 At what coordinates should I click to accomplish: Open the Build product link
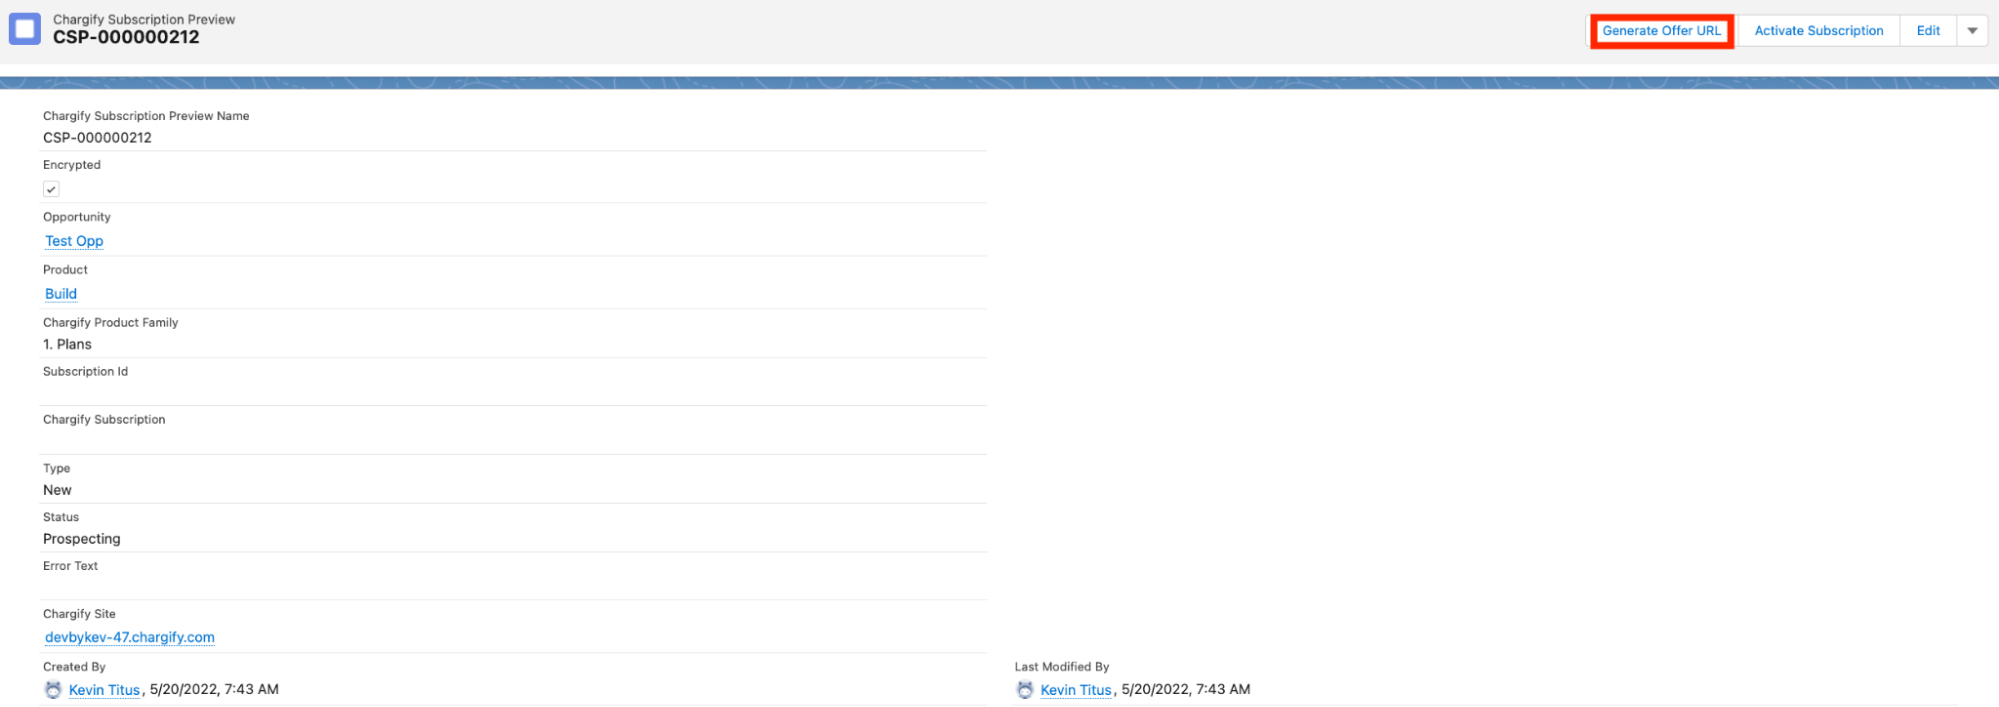tap(61, 294)
